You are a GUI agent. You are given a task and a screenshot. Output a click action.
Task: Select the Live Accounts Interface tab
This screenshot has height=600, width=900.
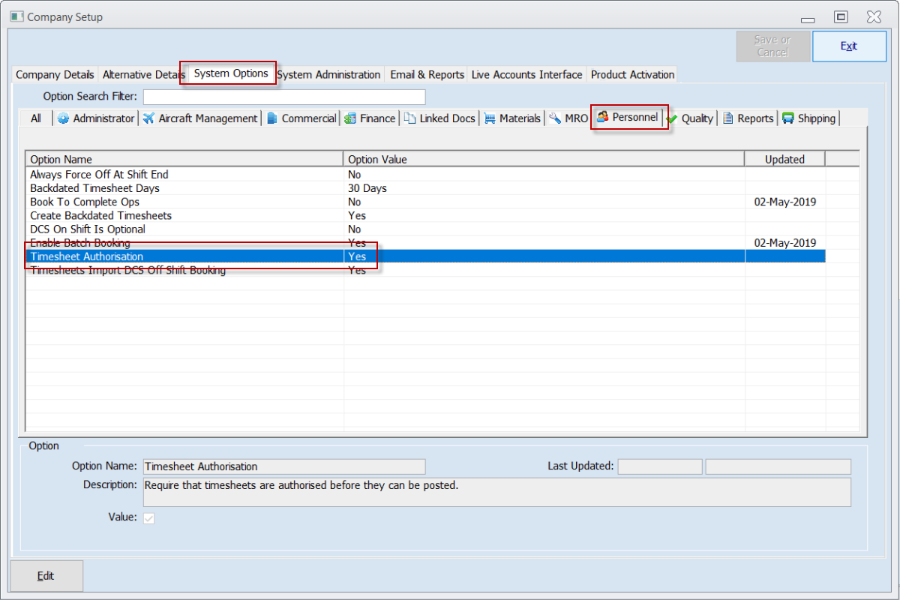coord(527,75)
